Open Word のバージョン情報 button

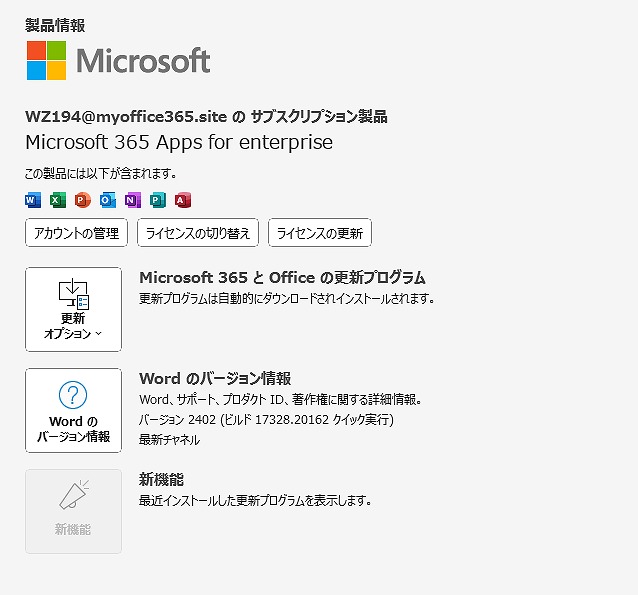(x=73, y=410)
